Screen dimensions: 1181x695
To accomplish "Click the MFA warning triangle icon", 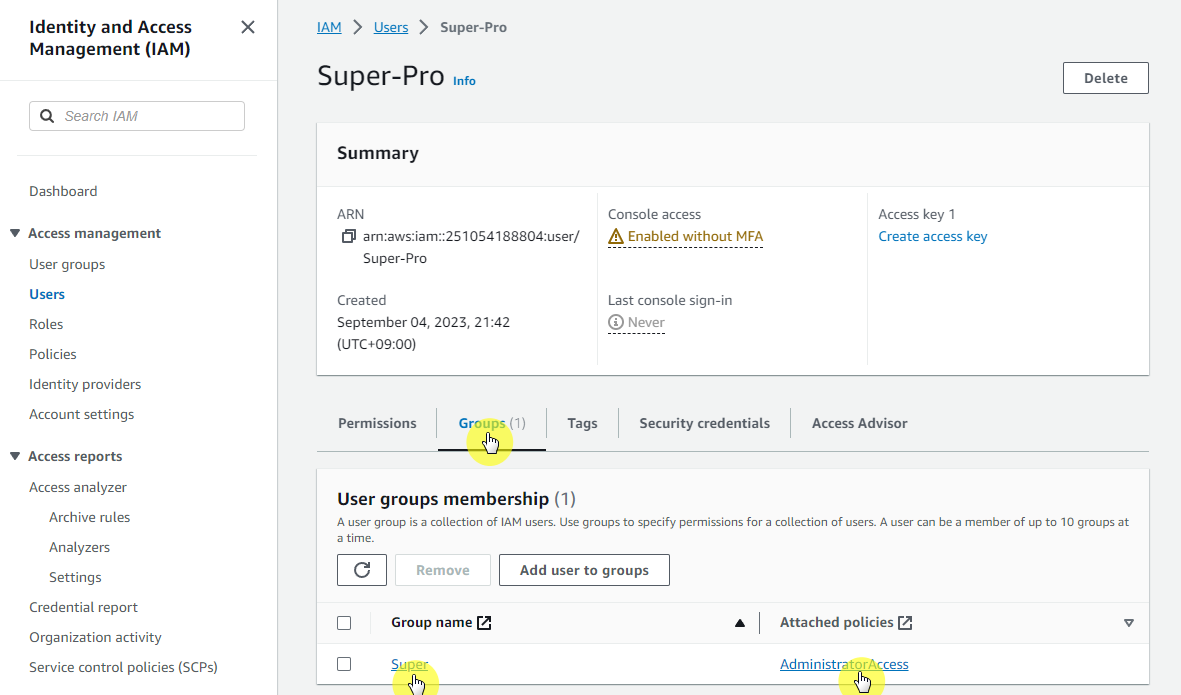I will [615, 236].
